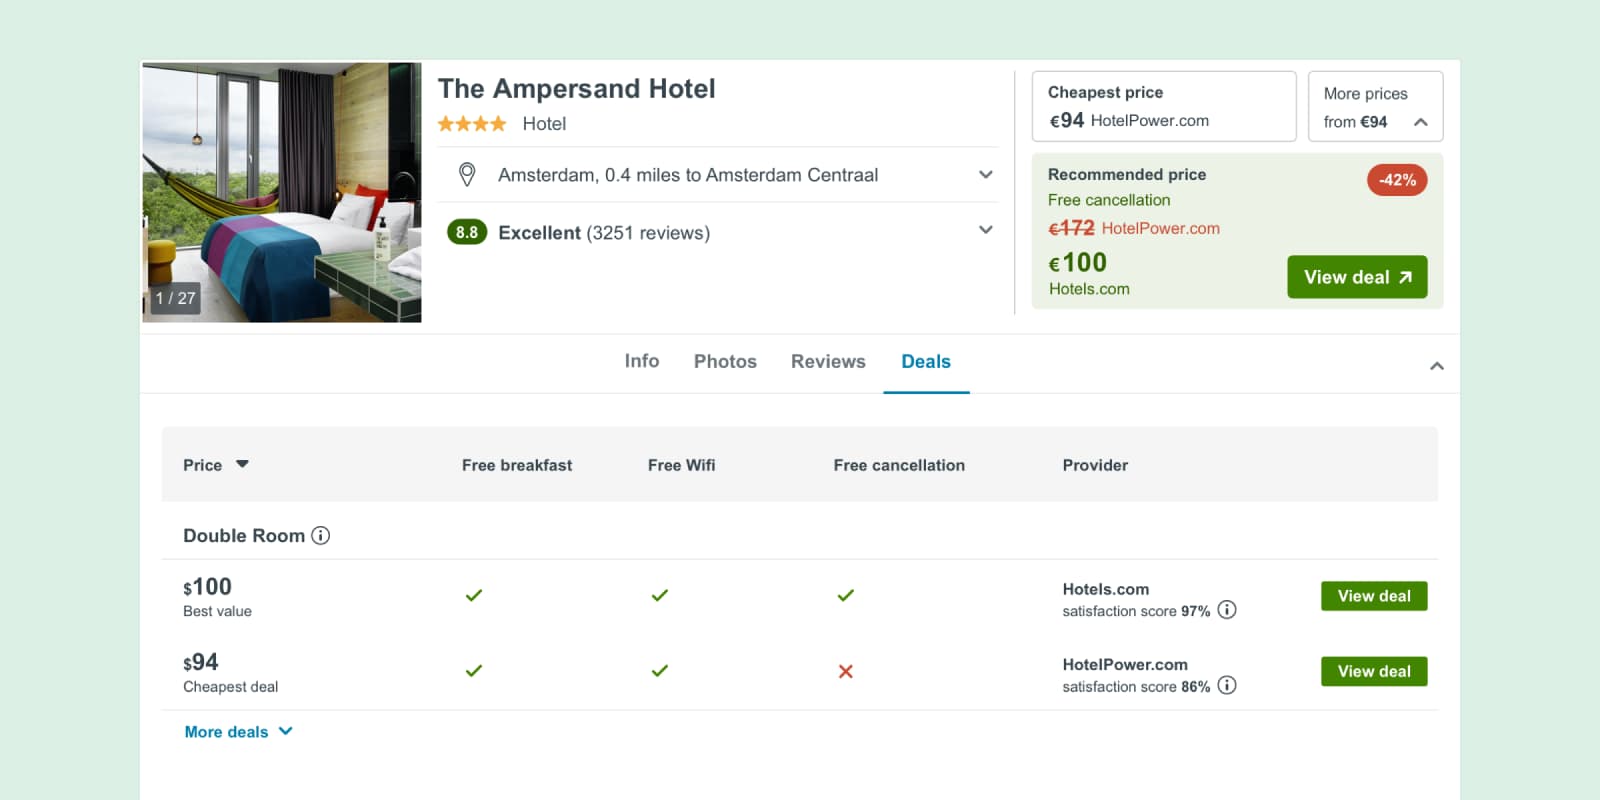The height and width of the screenshot is (800, 1600).
Task: Click HotelPower.com satisfaction score info icon
Action: [x=1227, y=686]
